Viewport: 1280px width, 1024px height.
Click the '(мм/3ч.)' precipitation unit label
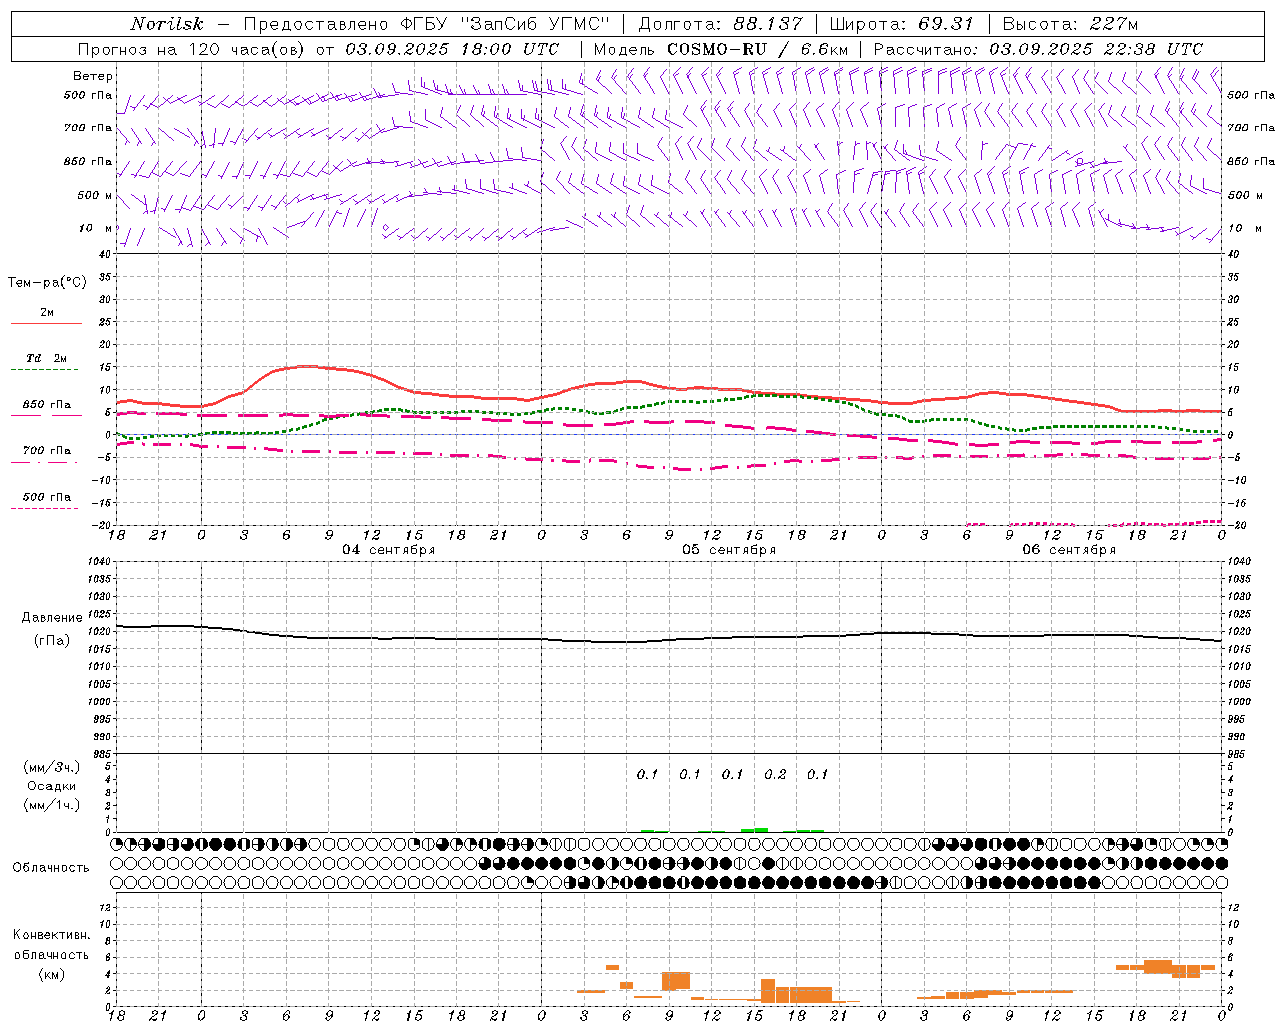pyautogui.click(x=52, y=767)
